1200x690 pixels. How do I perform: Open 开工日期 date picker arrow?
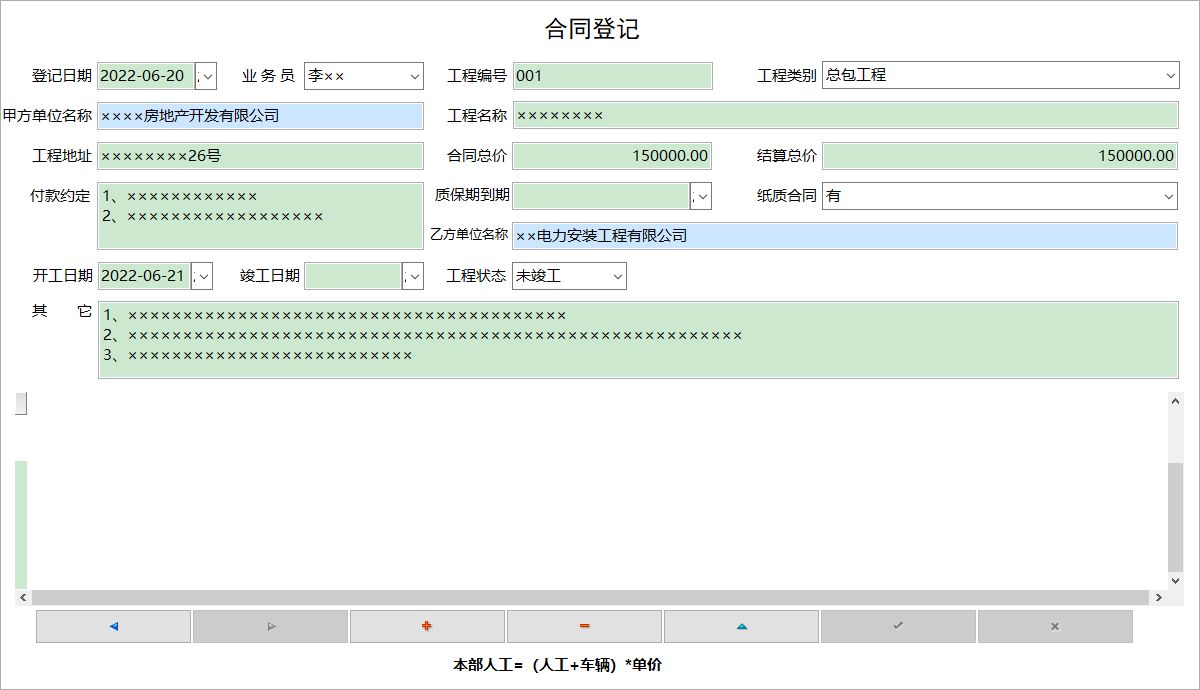coord(203,276)
